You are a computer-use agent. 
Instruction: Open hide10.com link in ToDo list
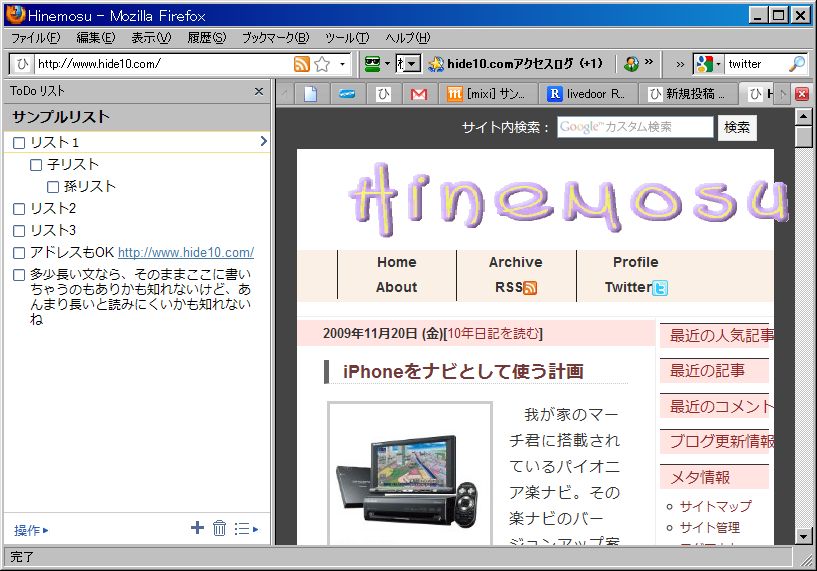pos(186,253)
